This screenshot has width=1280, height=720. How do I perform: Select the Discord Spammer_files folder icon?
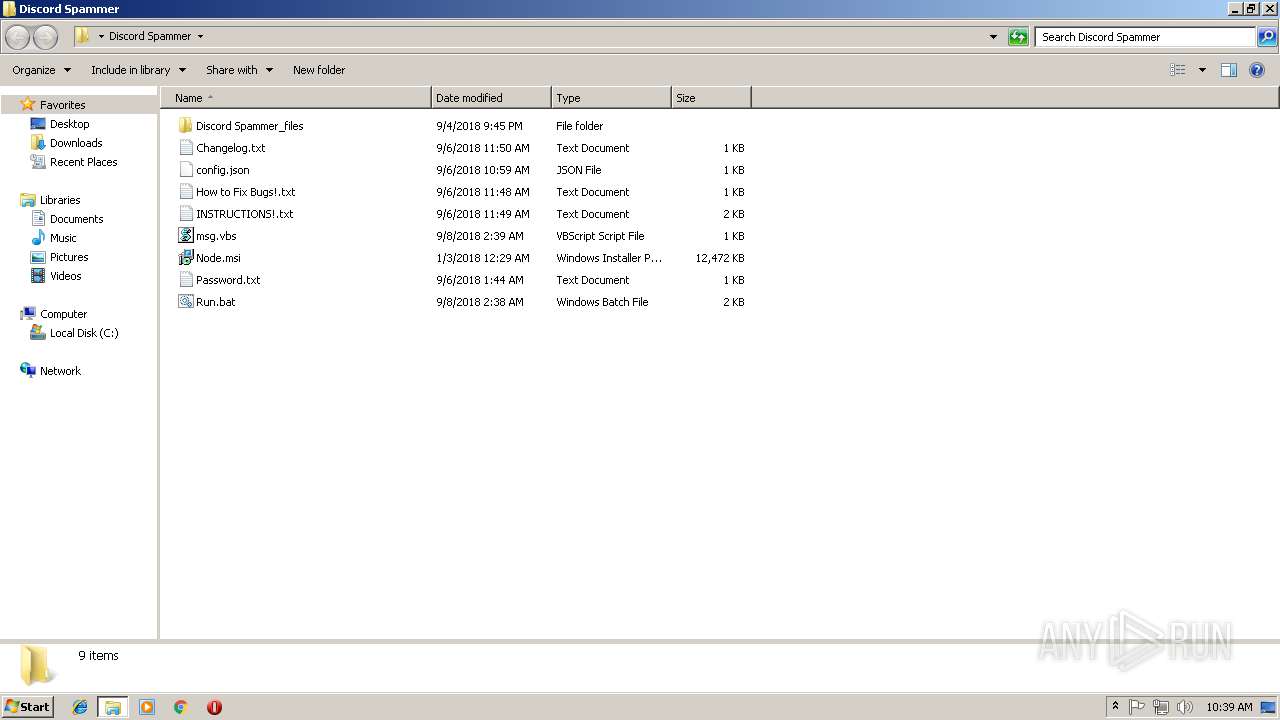point(185,126)
